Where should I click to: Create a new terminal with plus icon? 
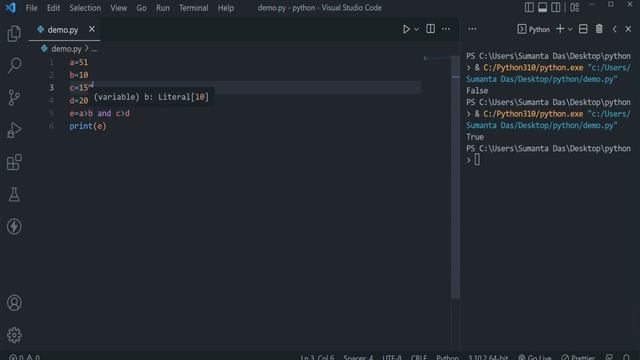(560, 29)
